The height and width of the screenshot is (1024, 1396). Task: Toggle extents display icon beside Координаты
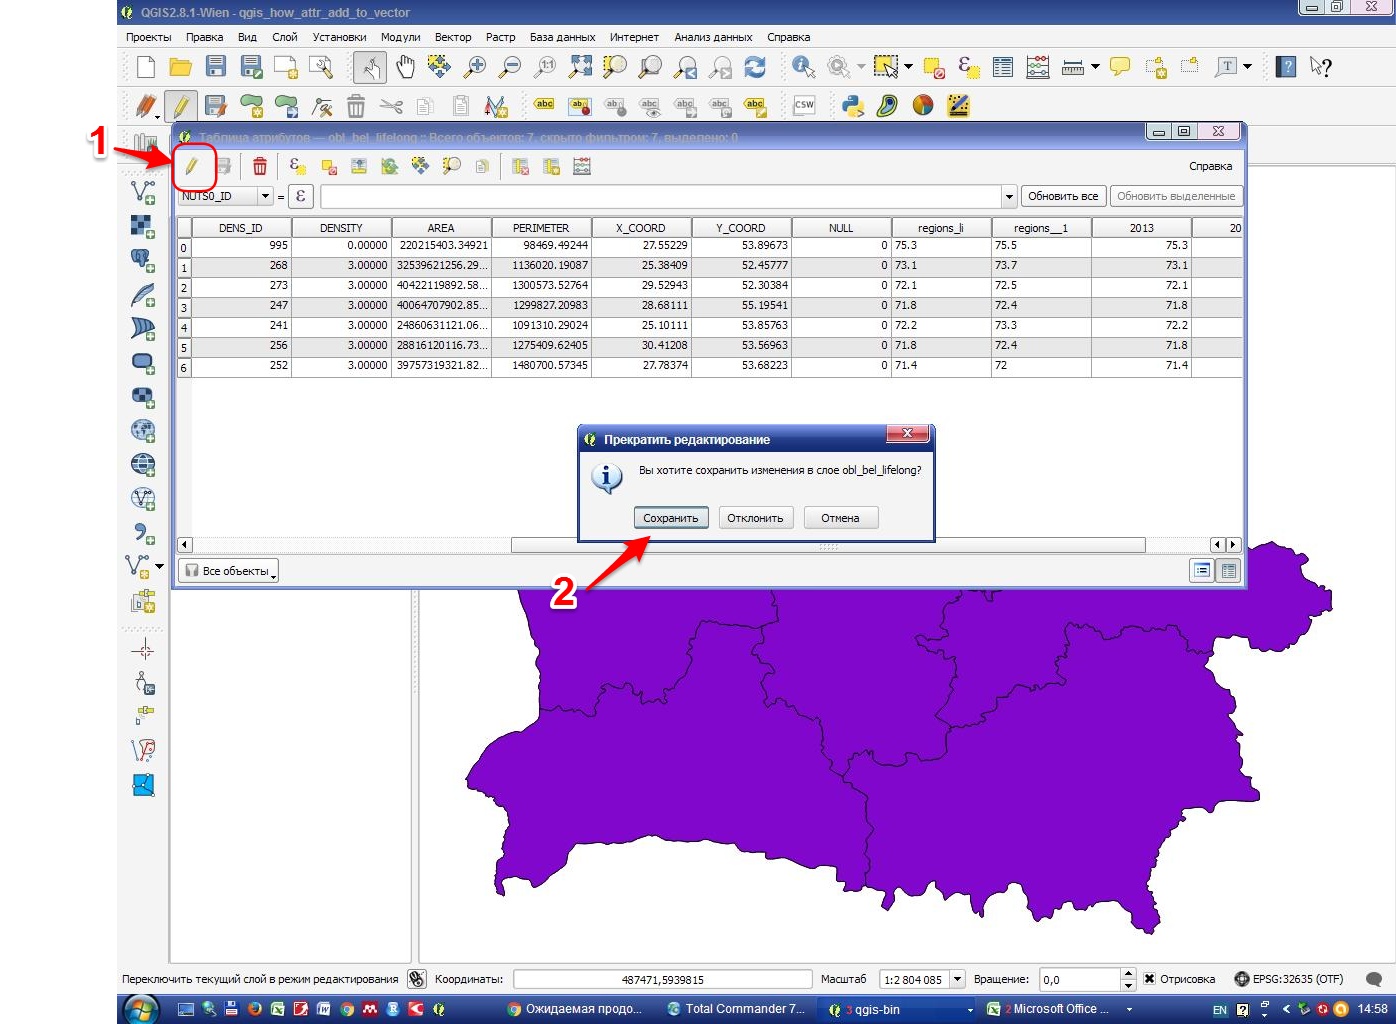point(417,979)
